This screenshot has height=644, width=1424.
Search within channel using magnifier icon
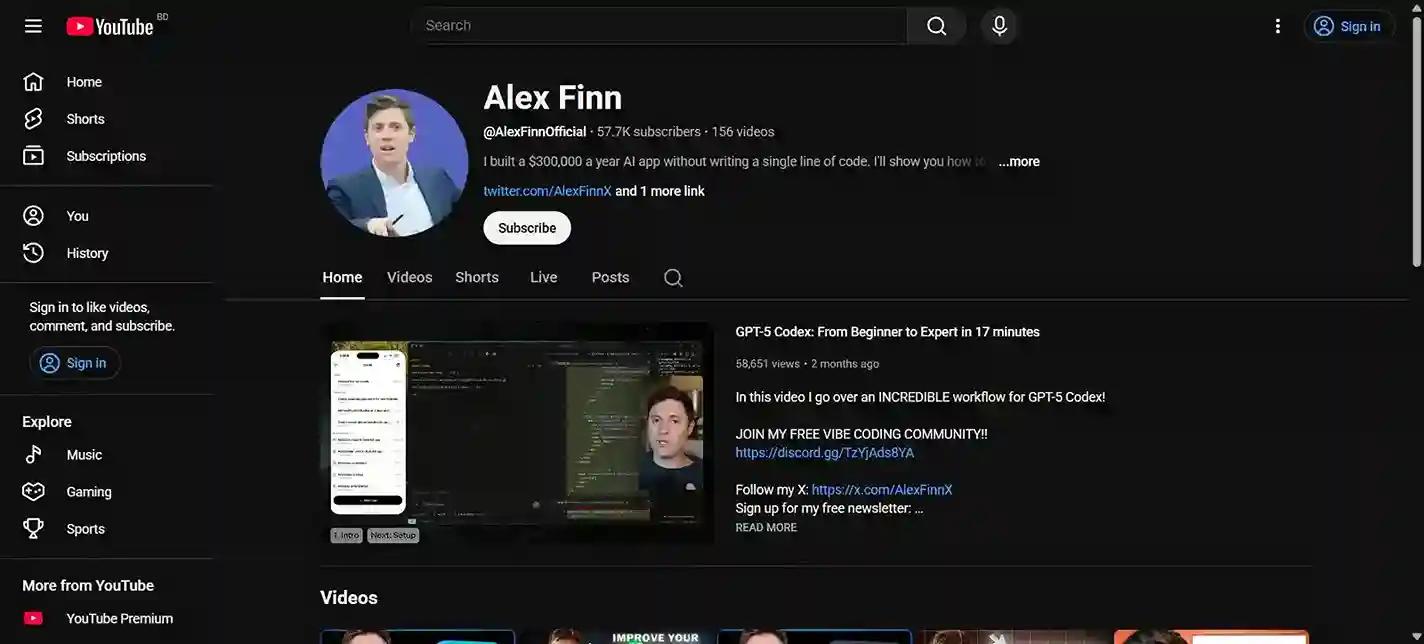click(673, 278)
